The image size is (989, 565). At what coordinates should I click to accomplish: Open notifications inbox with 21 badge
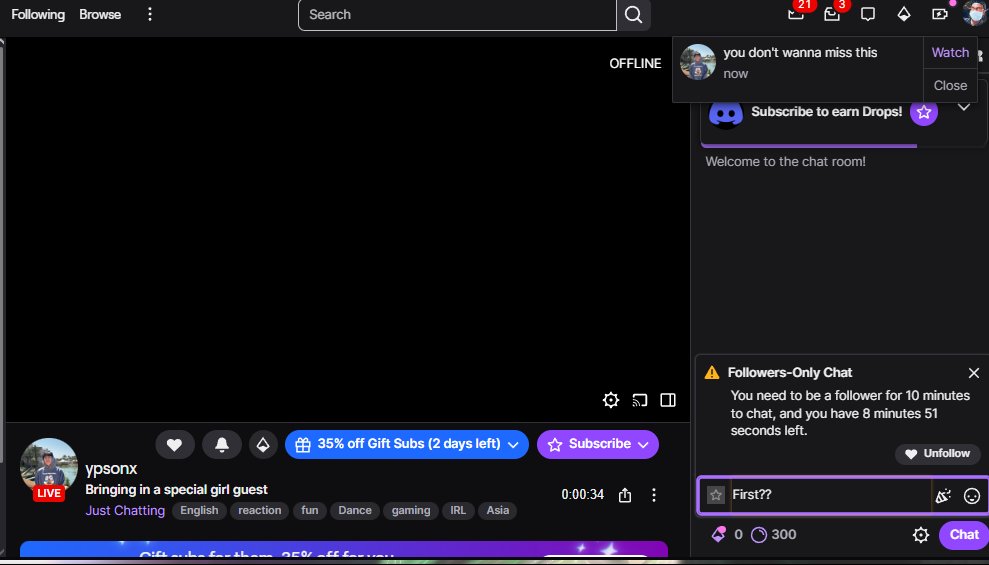pos(797,14)
